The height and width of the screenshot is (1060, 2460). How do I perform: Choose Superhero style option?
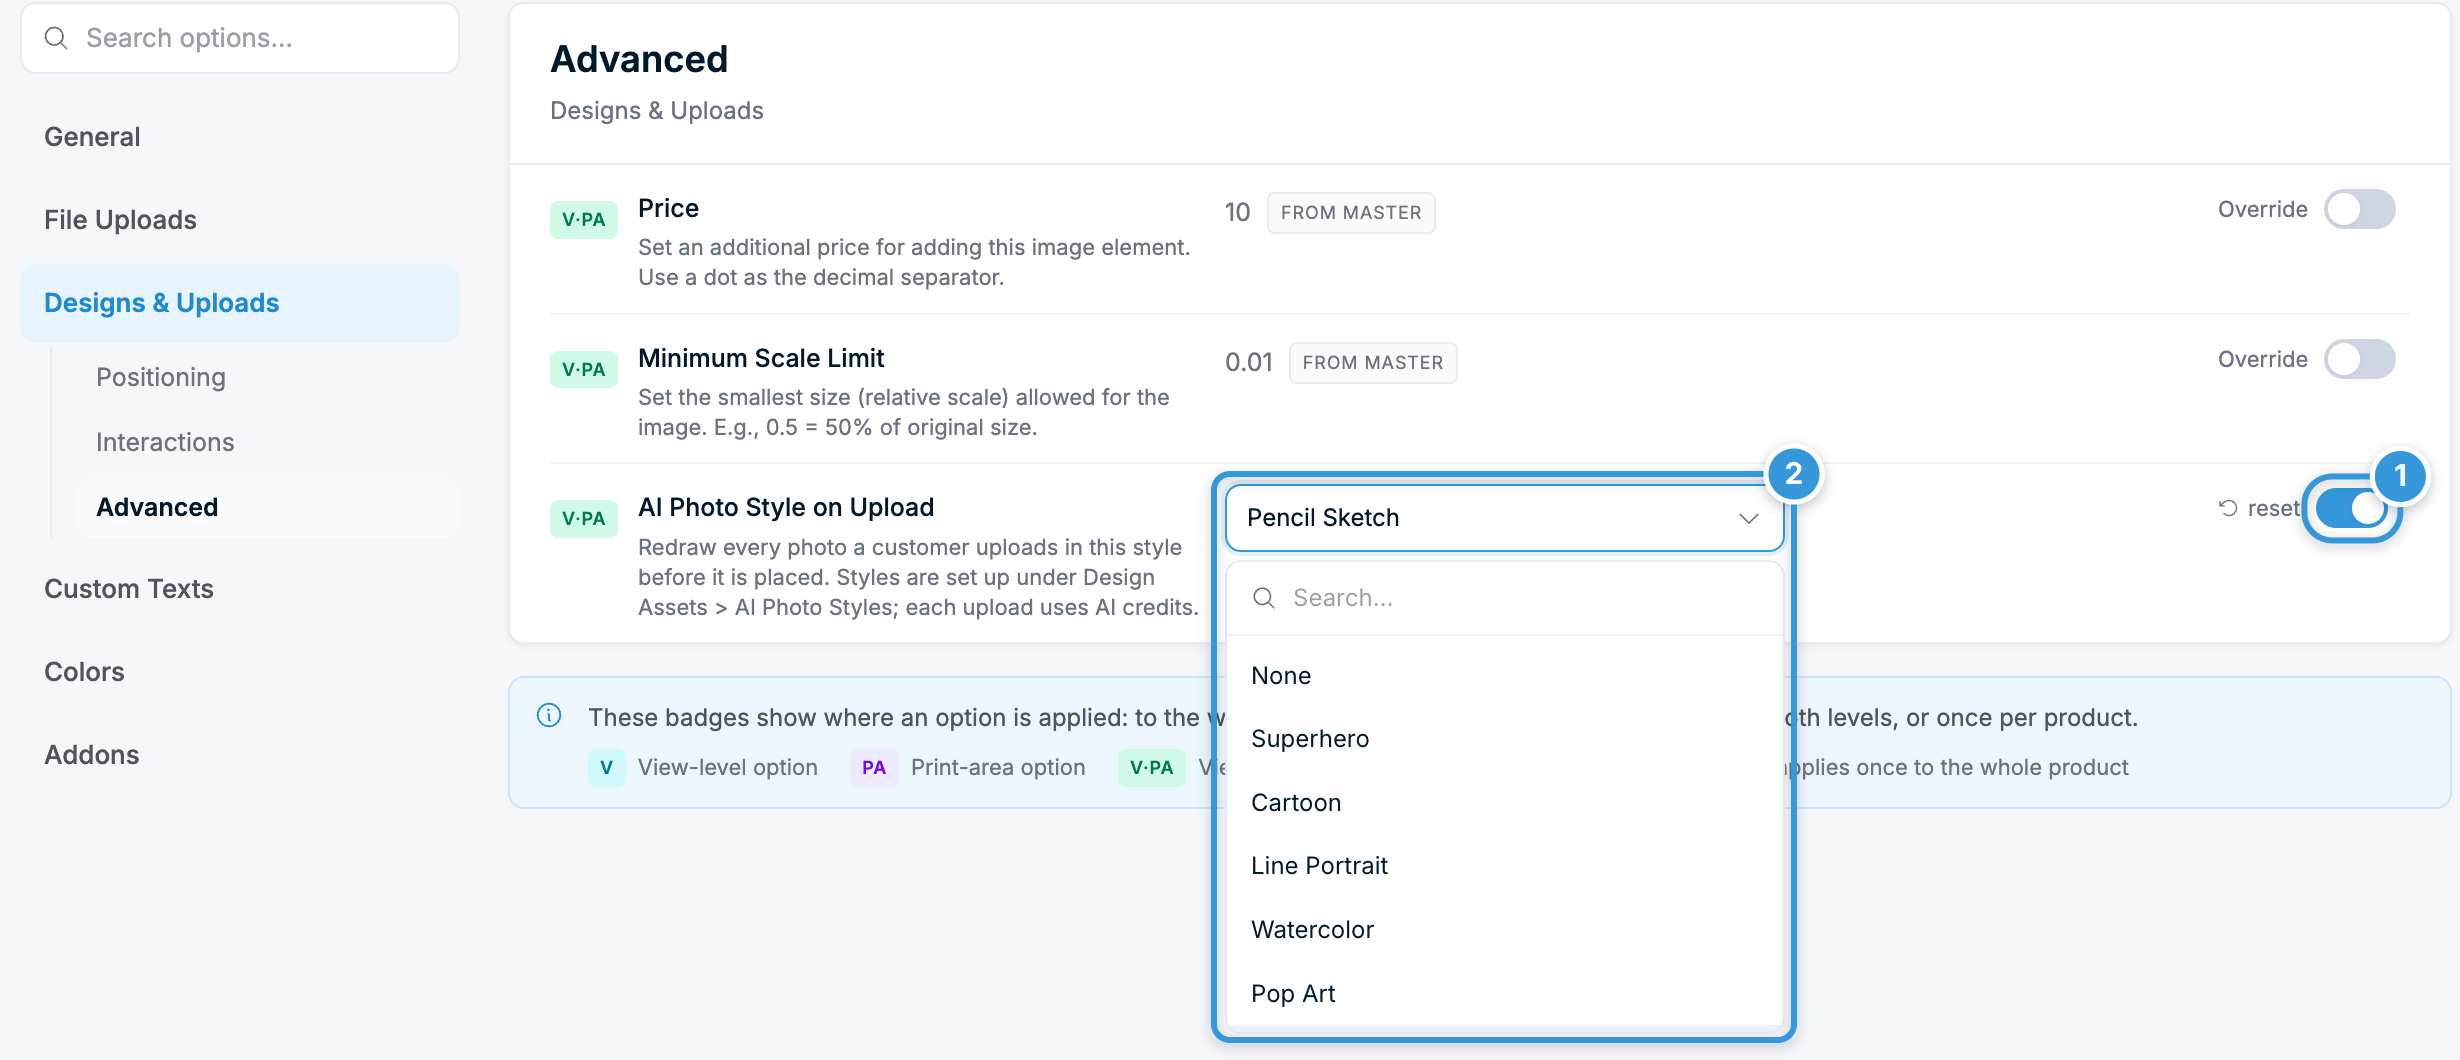[x=1504, y=739]
